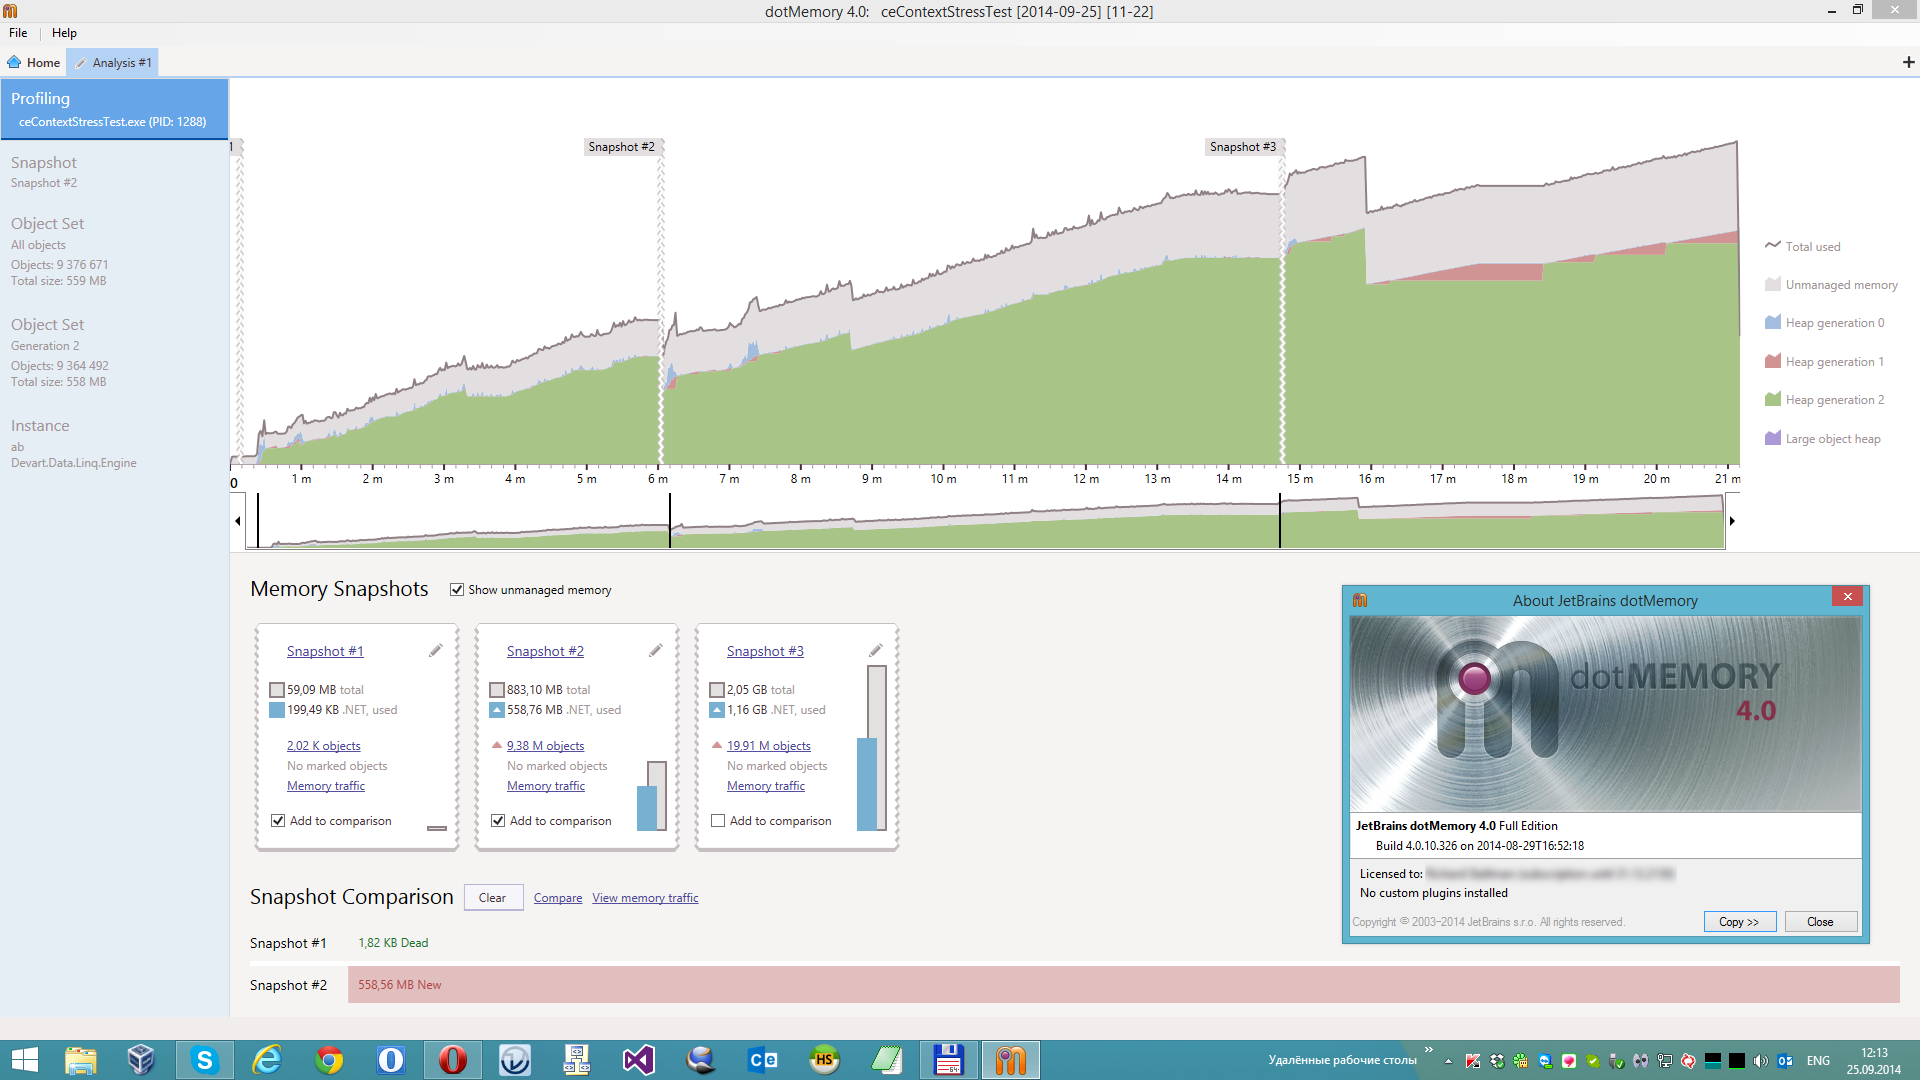Viewport: 1920px width, 1080px height.
Task: Open Snapshot #2 link in snapshots panel
Action: (545, 651)
